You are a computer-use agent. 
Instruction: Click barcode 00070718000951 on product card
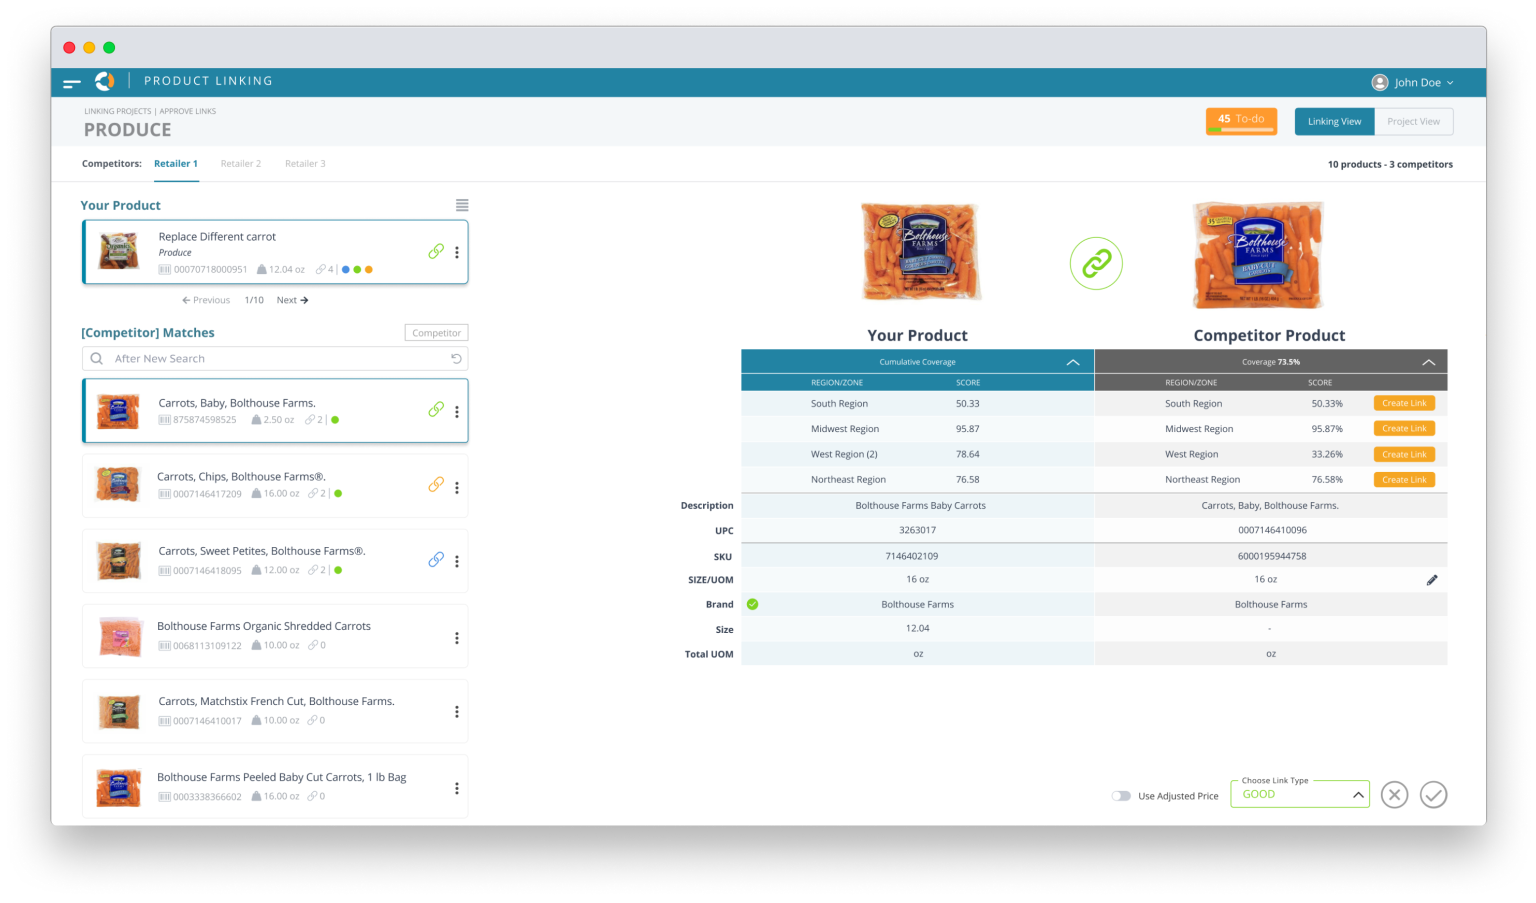coord(203,270)
